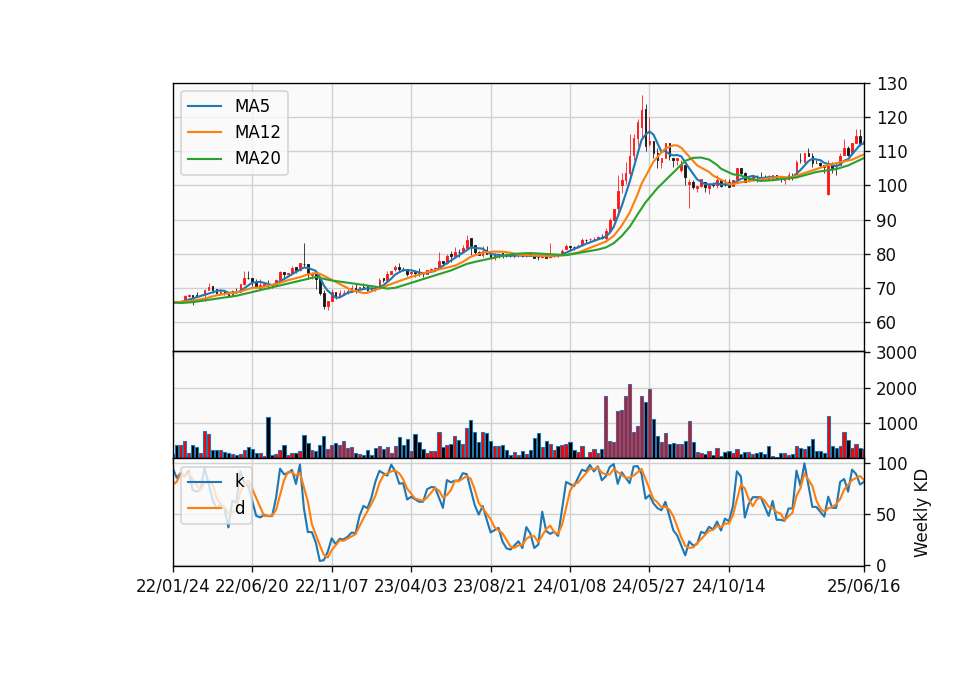Click price axis value 70
The image size is (960, 690).
coord(887,288)
